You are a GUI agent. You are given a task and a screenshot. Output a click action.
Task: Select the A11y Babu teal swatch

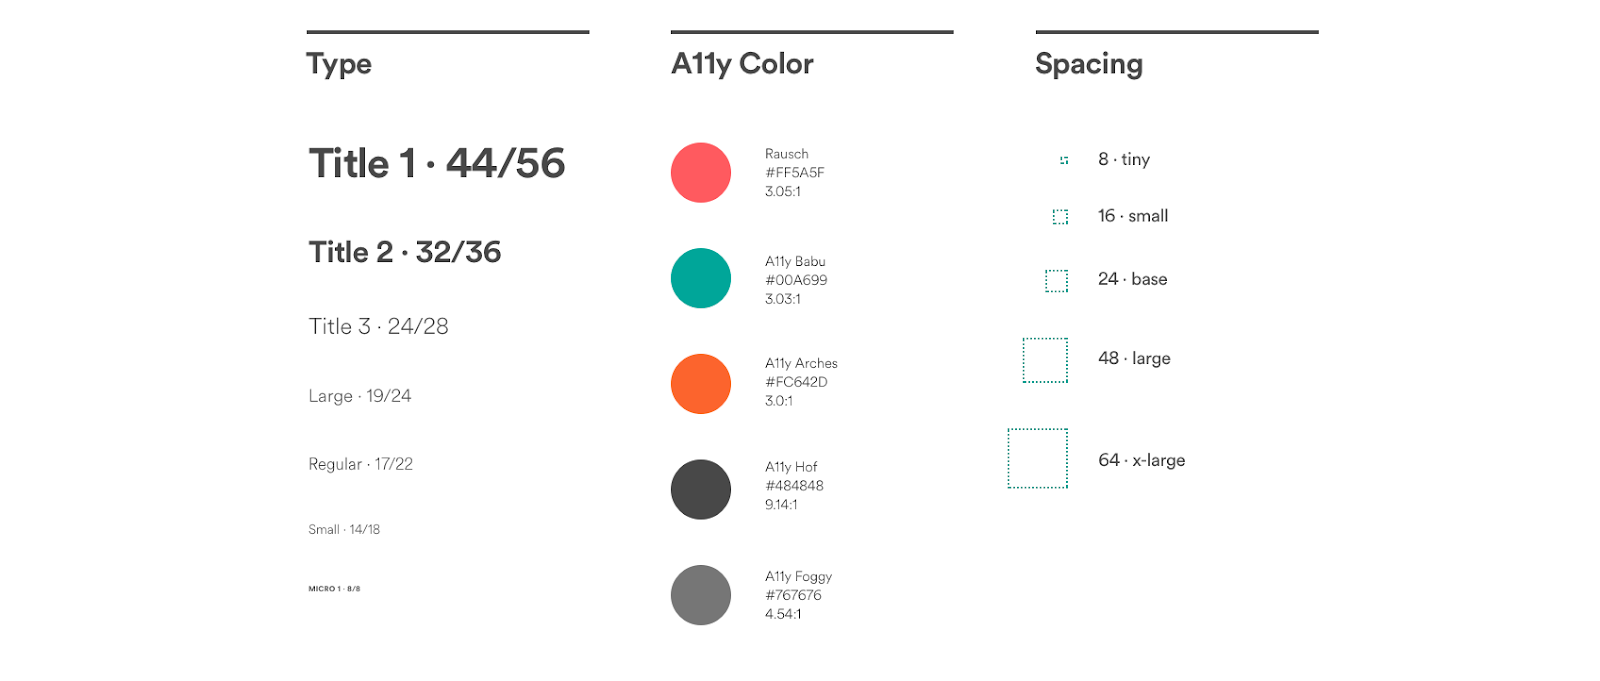[701, 278]
